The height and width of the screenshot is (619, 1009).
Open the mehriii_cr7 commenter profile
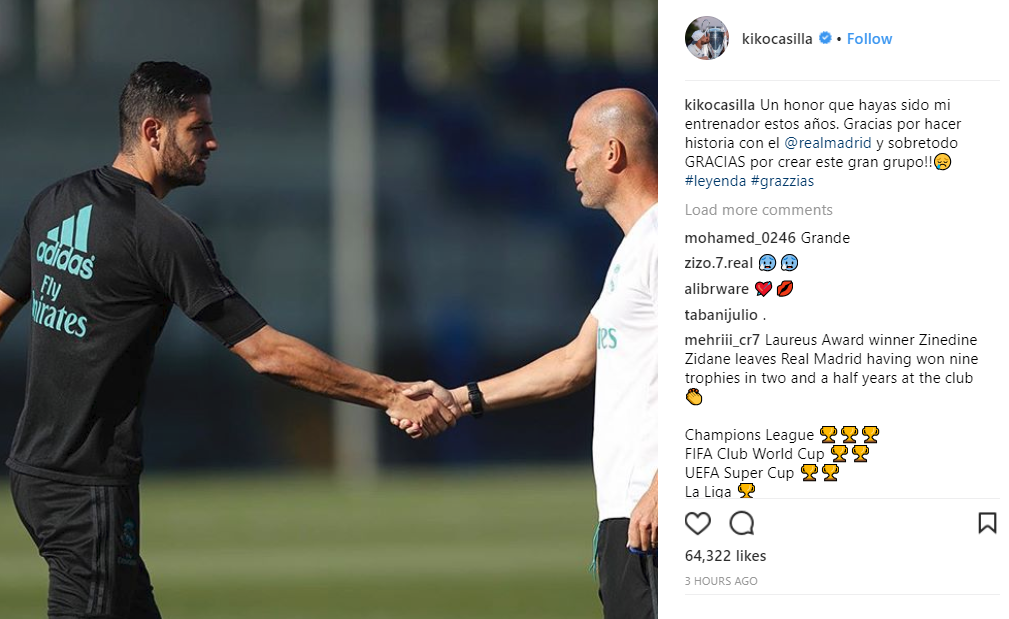tap(722, 340)
